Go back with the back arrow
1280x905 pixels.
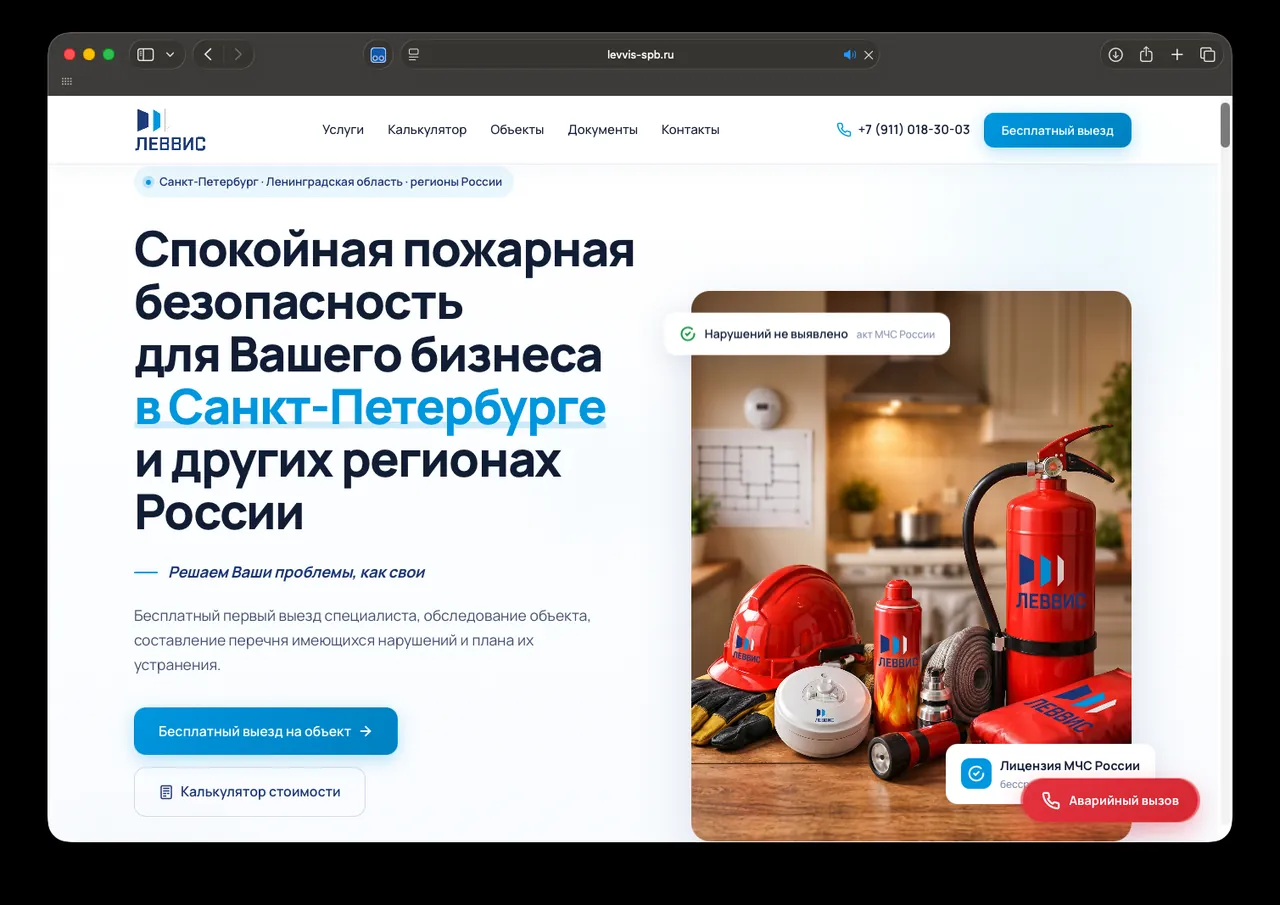tap(208, 55)
